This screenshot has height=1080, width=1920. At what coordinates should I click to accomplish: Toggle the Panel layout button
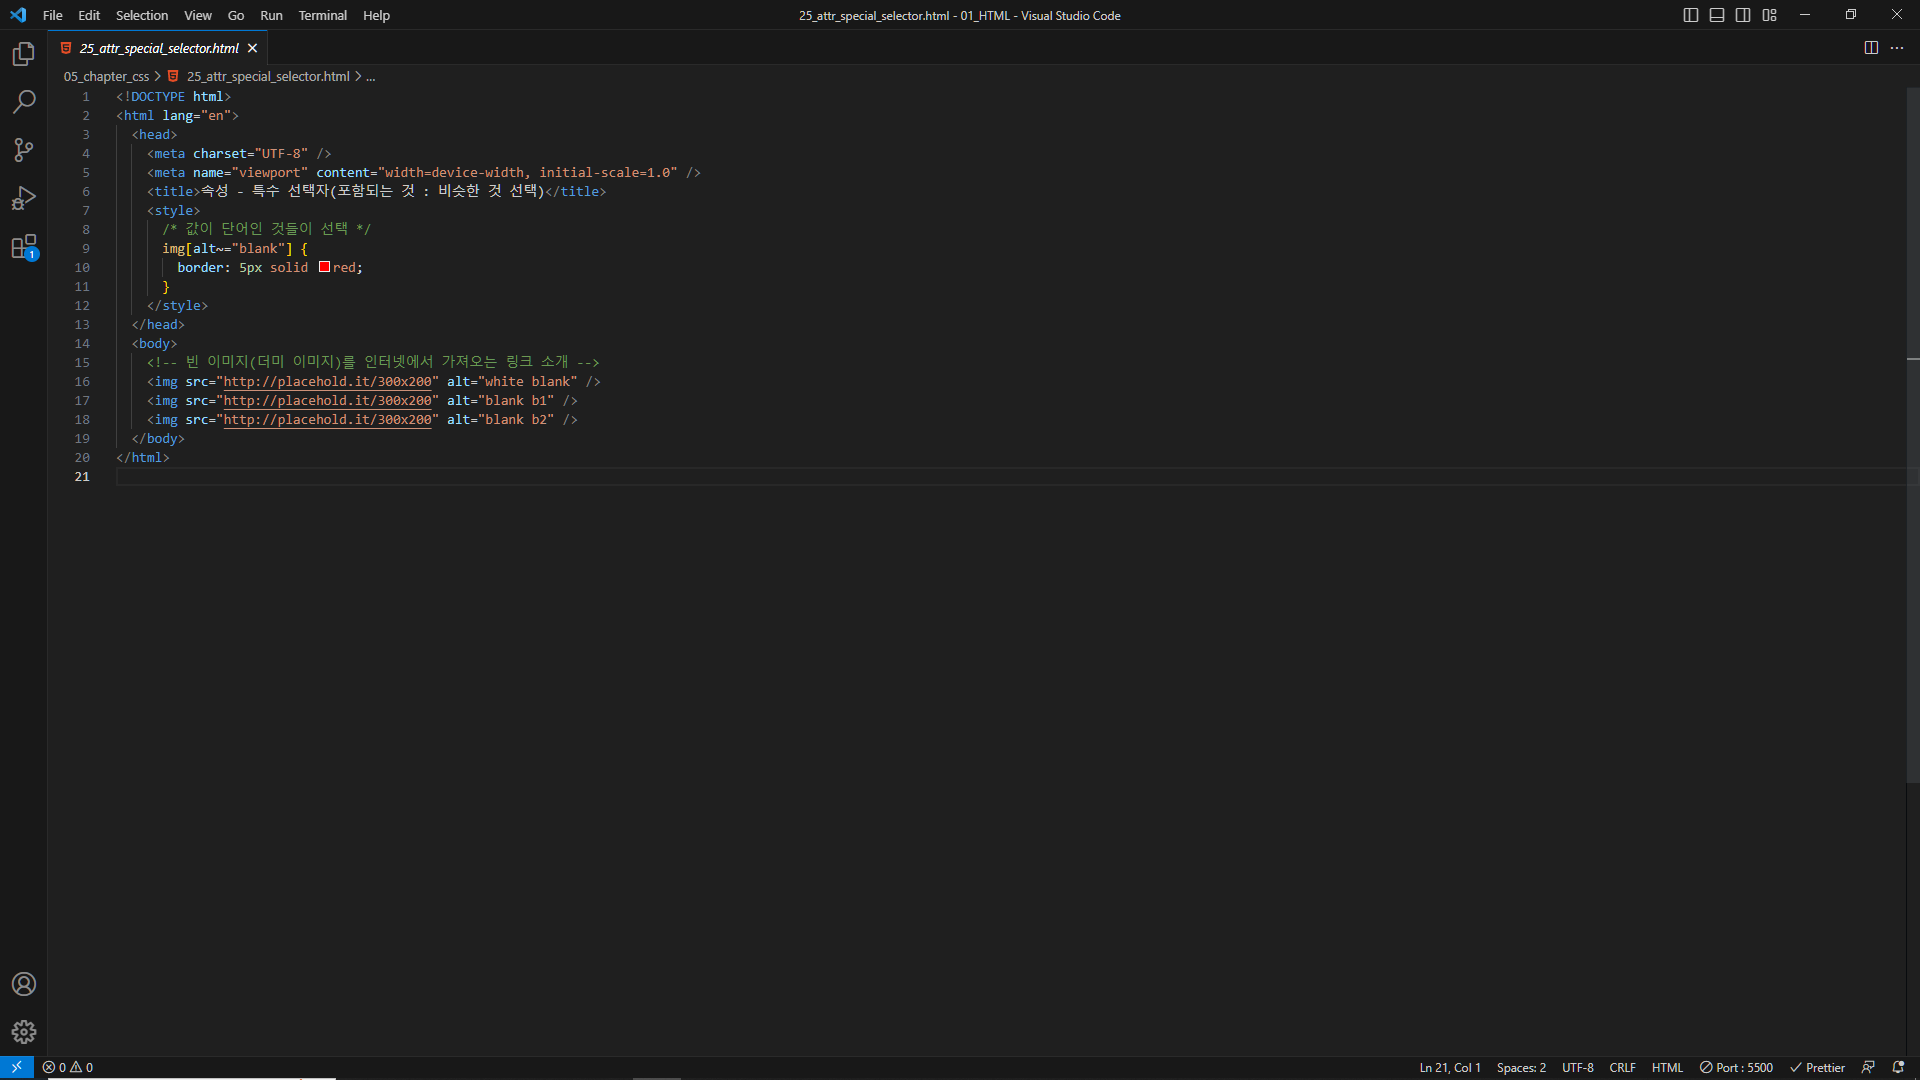pos(1717,15)
